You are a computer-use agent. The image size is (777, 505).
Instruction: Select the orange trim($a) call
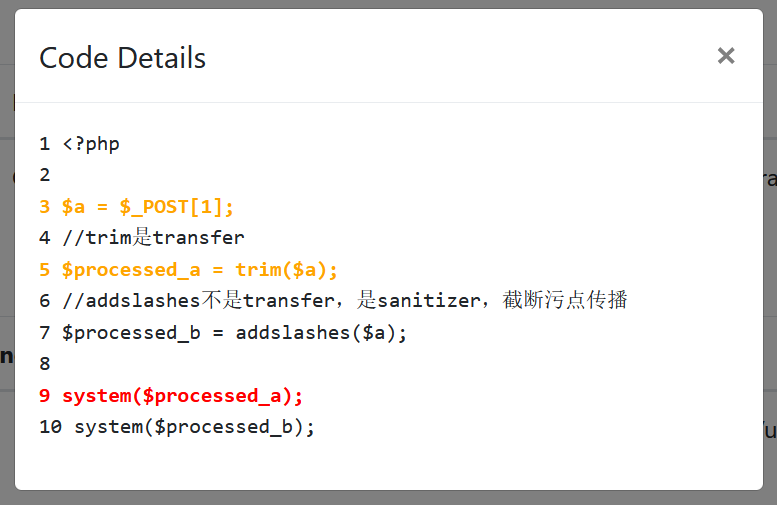click(x=286, y=270)
